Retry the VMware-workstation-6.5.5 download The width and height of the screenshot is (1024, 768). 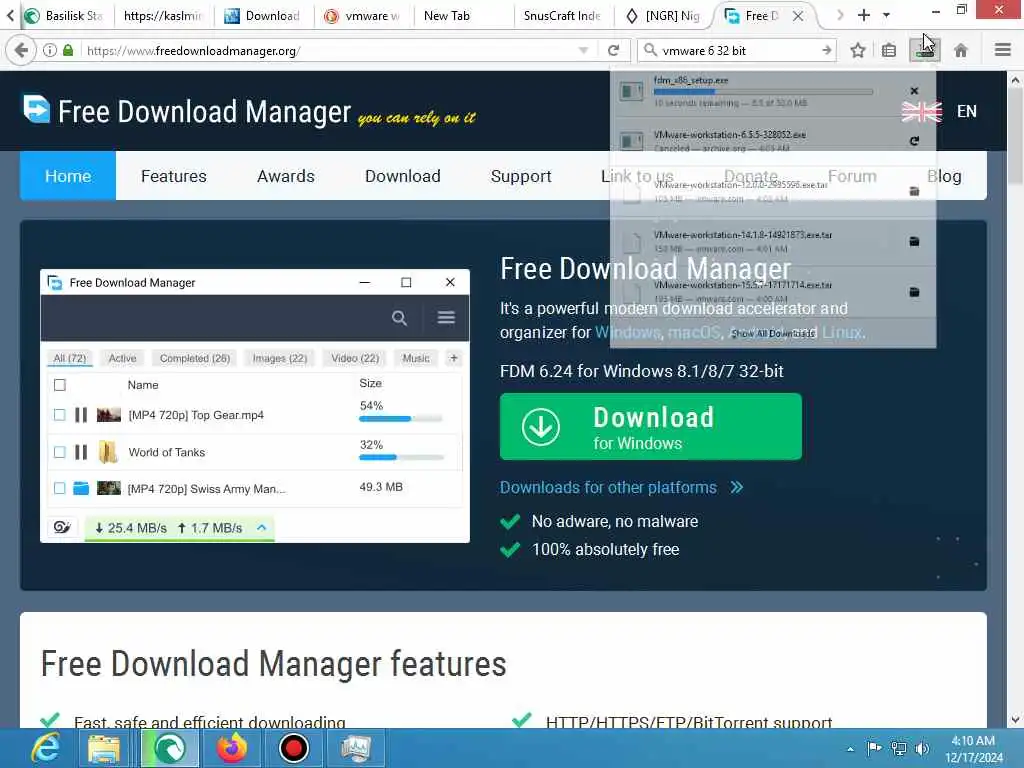[914, 141]
